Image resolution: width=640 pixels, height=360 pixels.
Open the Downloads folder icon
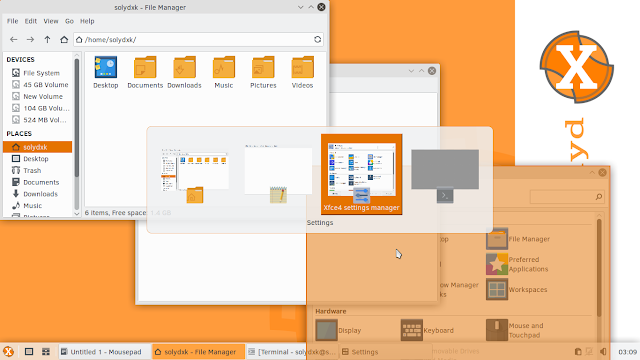pyautogui.click(x=184, y=67)
